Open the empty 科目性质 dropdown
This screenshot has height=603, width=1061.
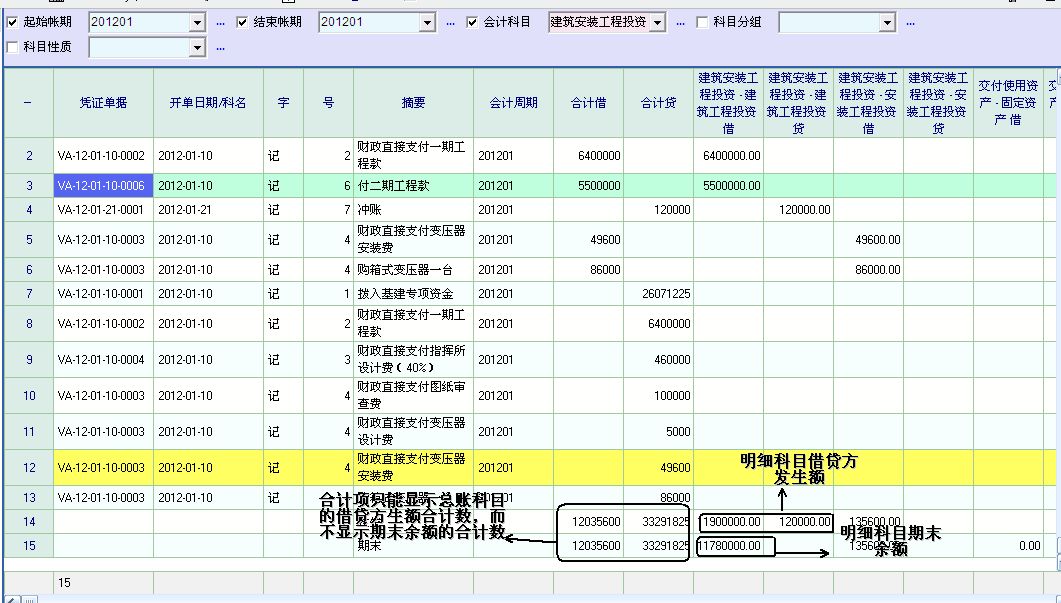[197, 47]
